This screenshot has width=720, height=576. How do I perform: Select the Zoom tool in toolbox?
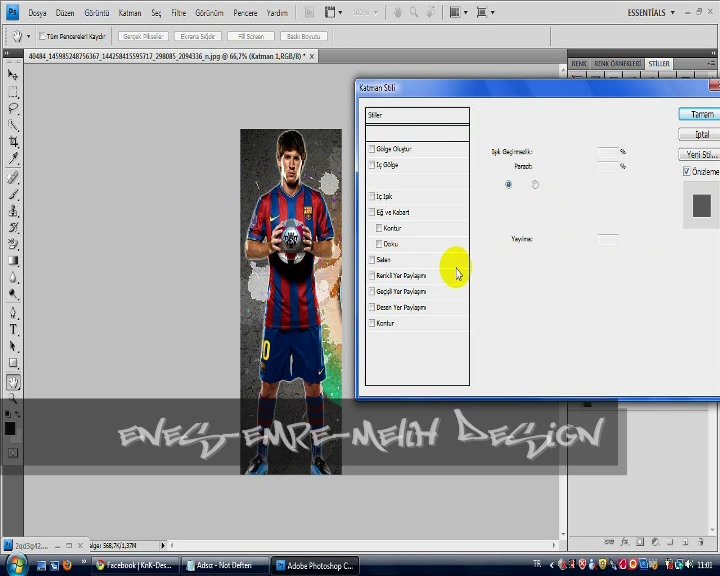click(13, 398)
